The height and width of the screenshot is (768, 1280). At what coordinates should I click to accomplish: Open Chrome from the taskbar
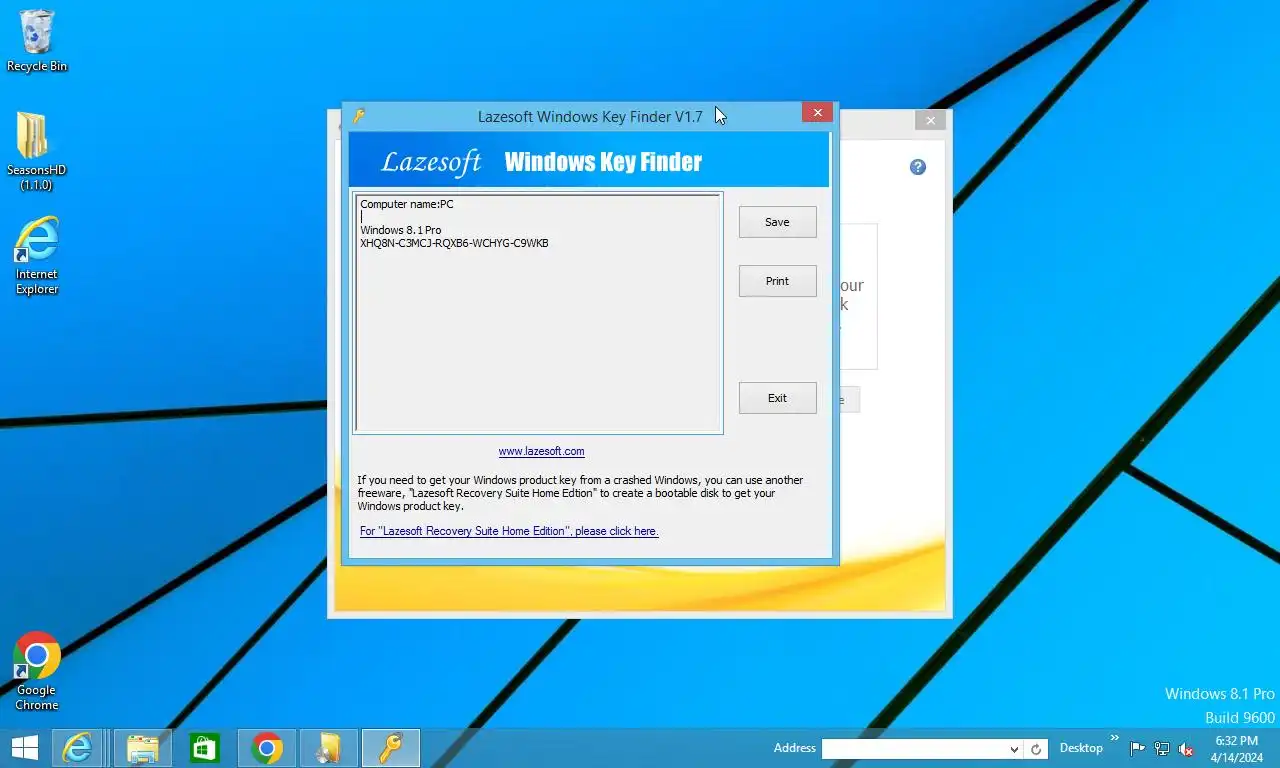[x=266, y=748]
